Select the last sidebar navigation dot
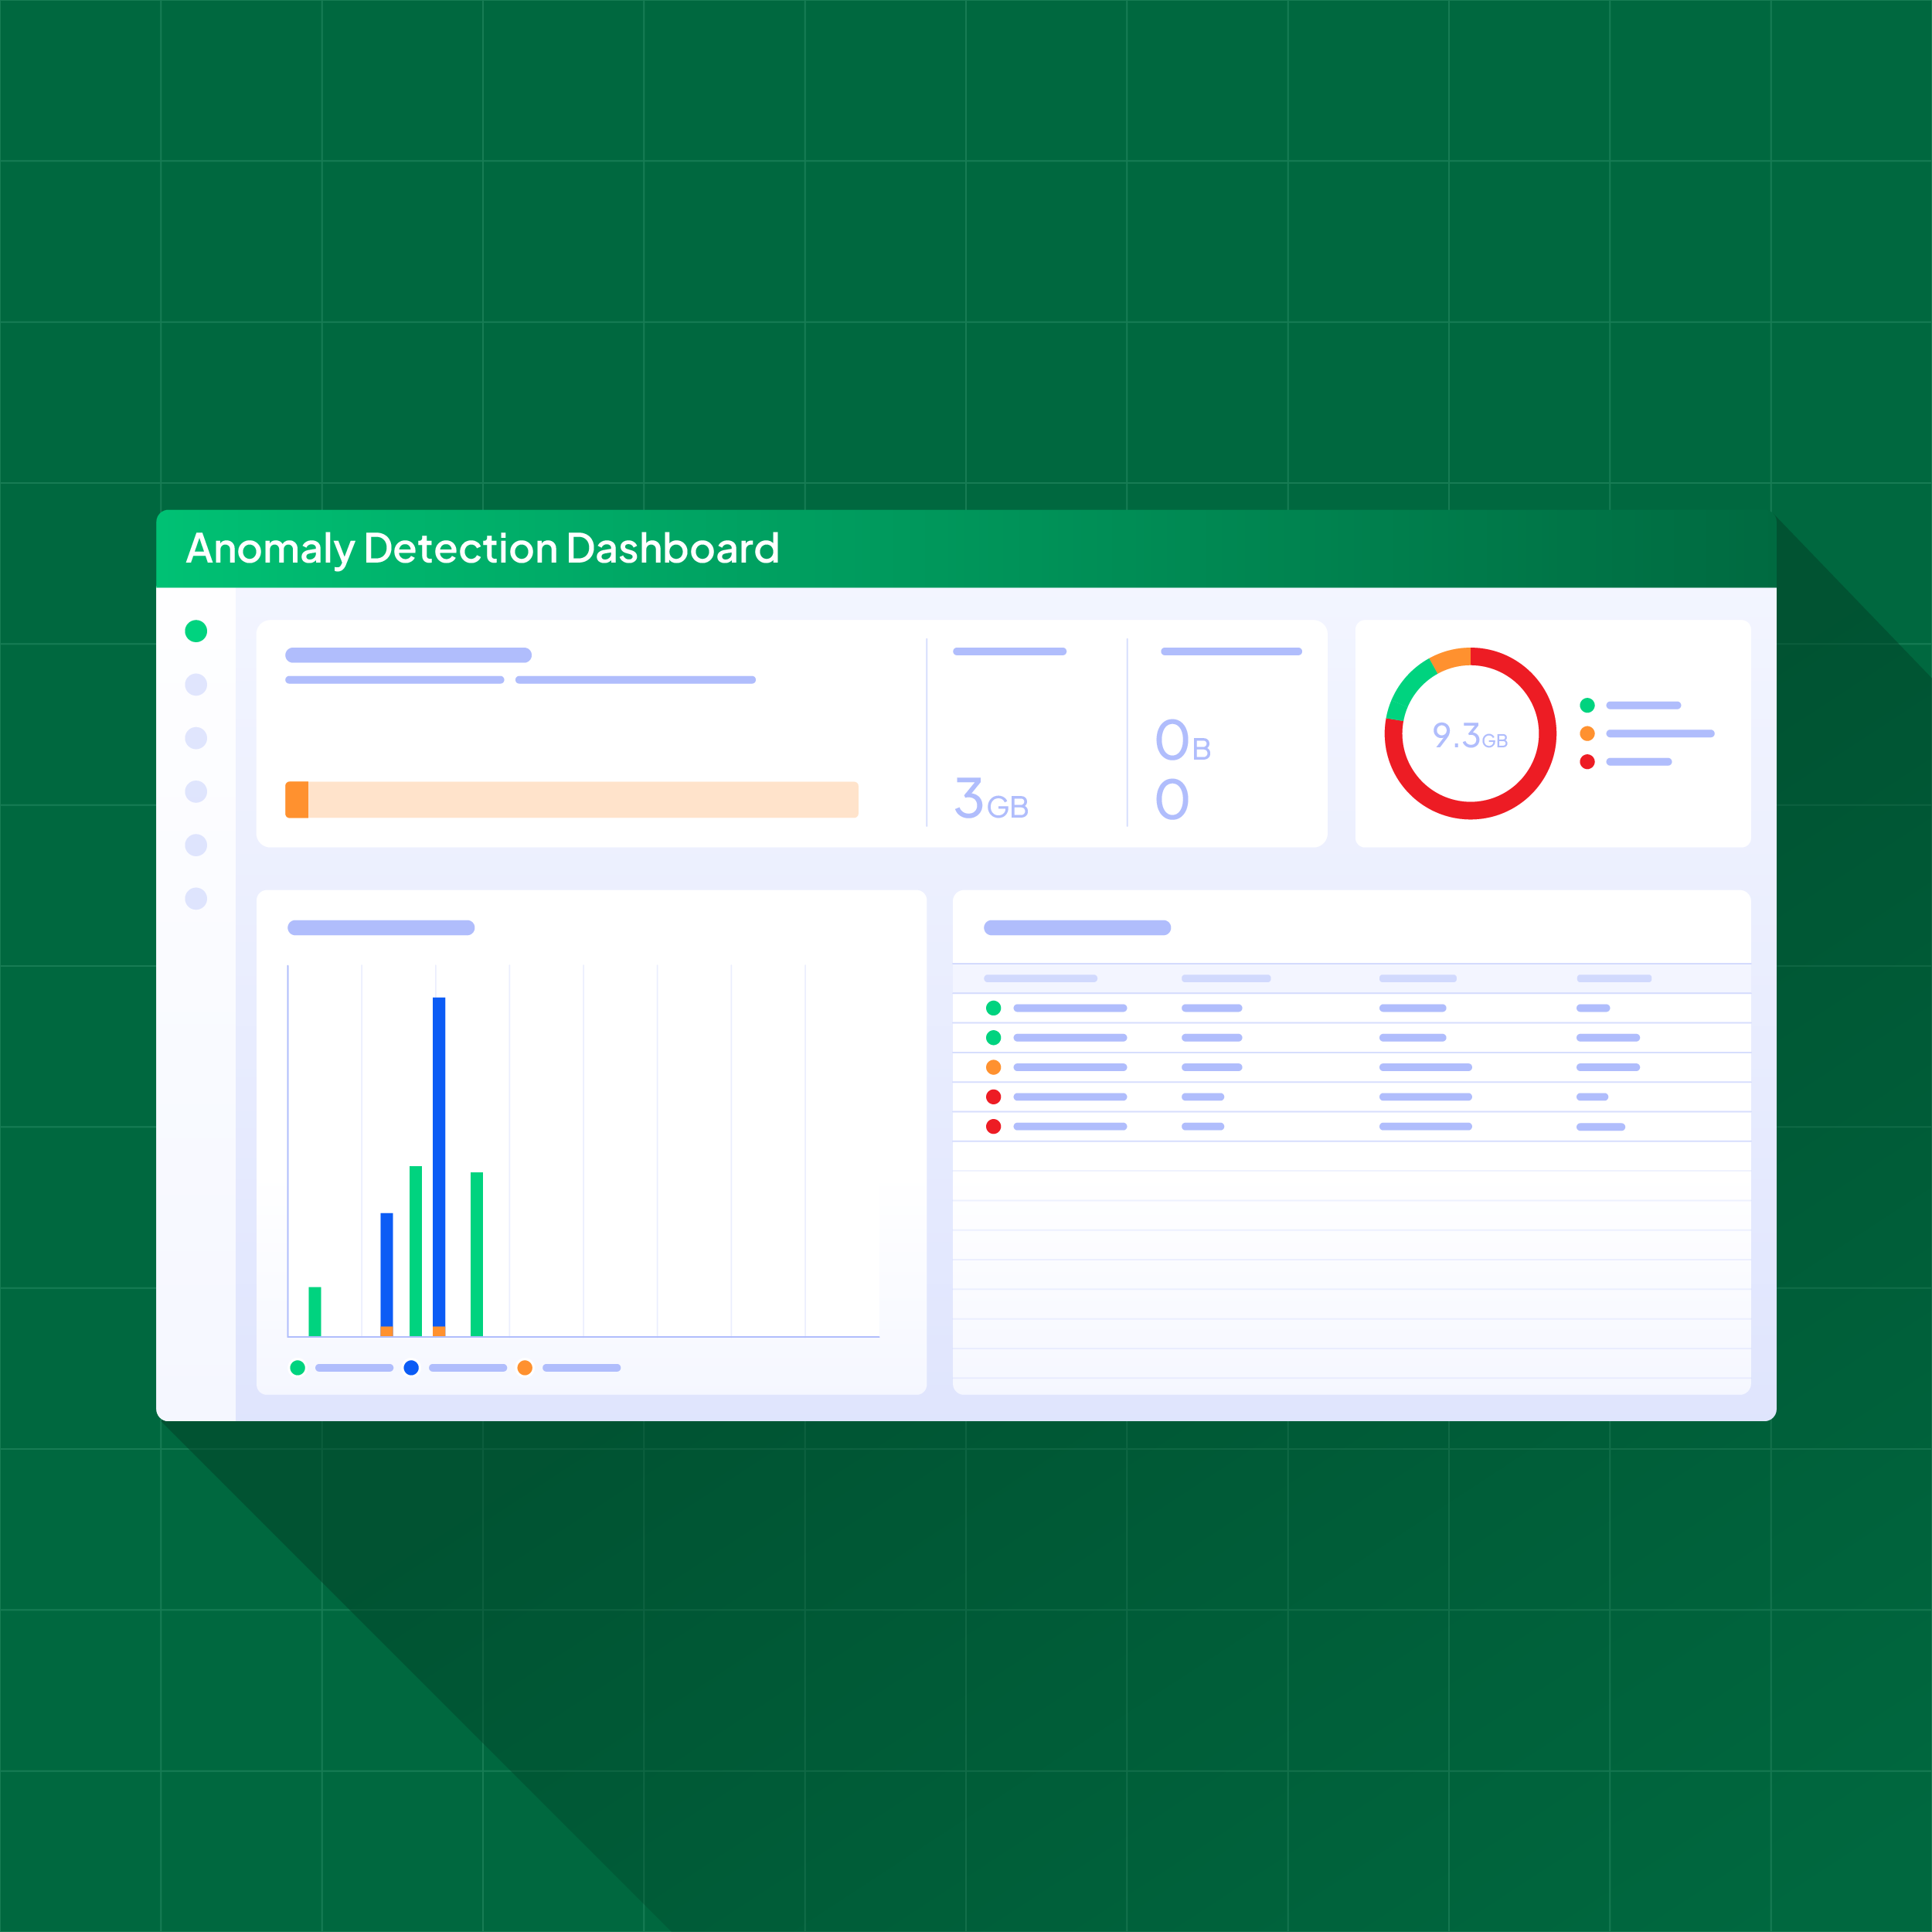 [196, 898]
